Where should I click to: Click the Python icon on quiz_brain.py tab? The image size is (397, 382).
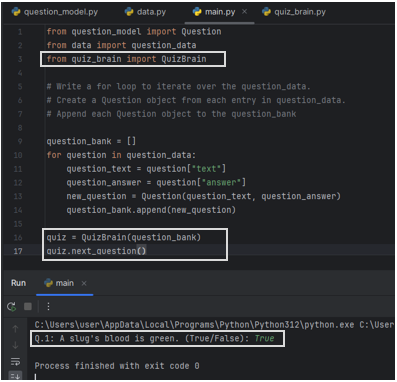[x=266, y=12]
